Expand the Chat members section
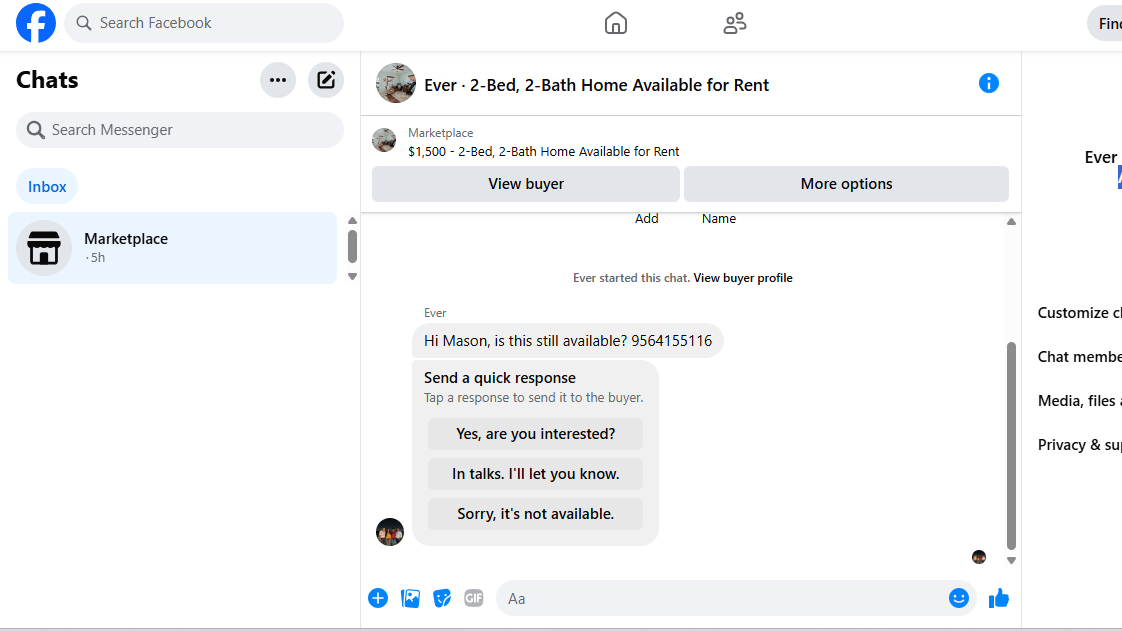This screenshot has height=631, width=1122. click(1080, 356)
